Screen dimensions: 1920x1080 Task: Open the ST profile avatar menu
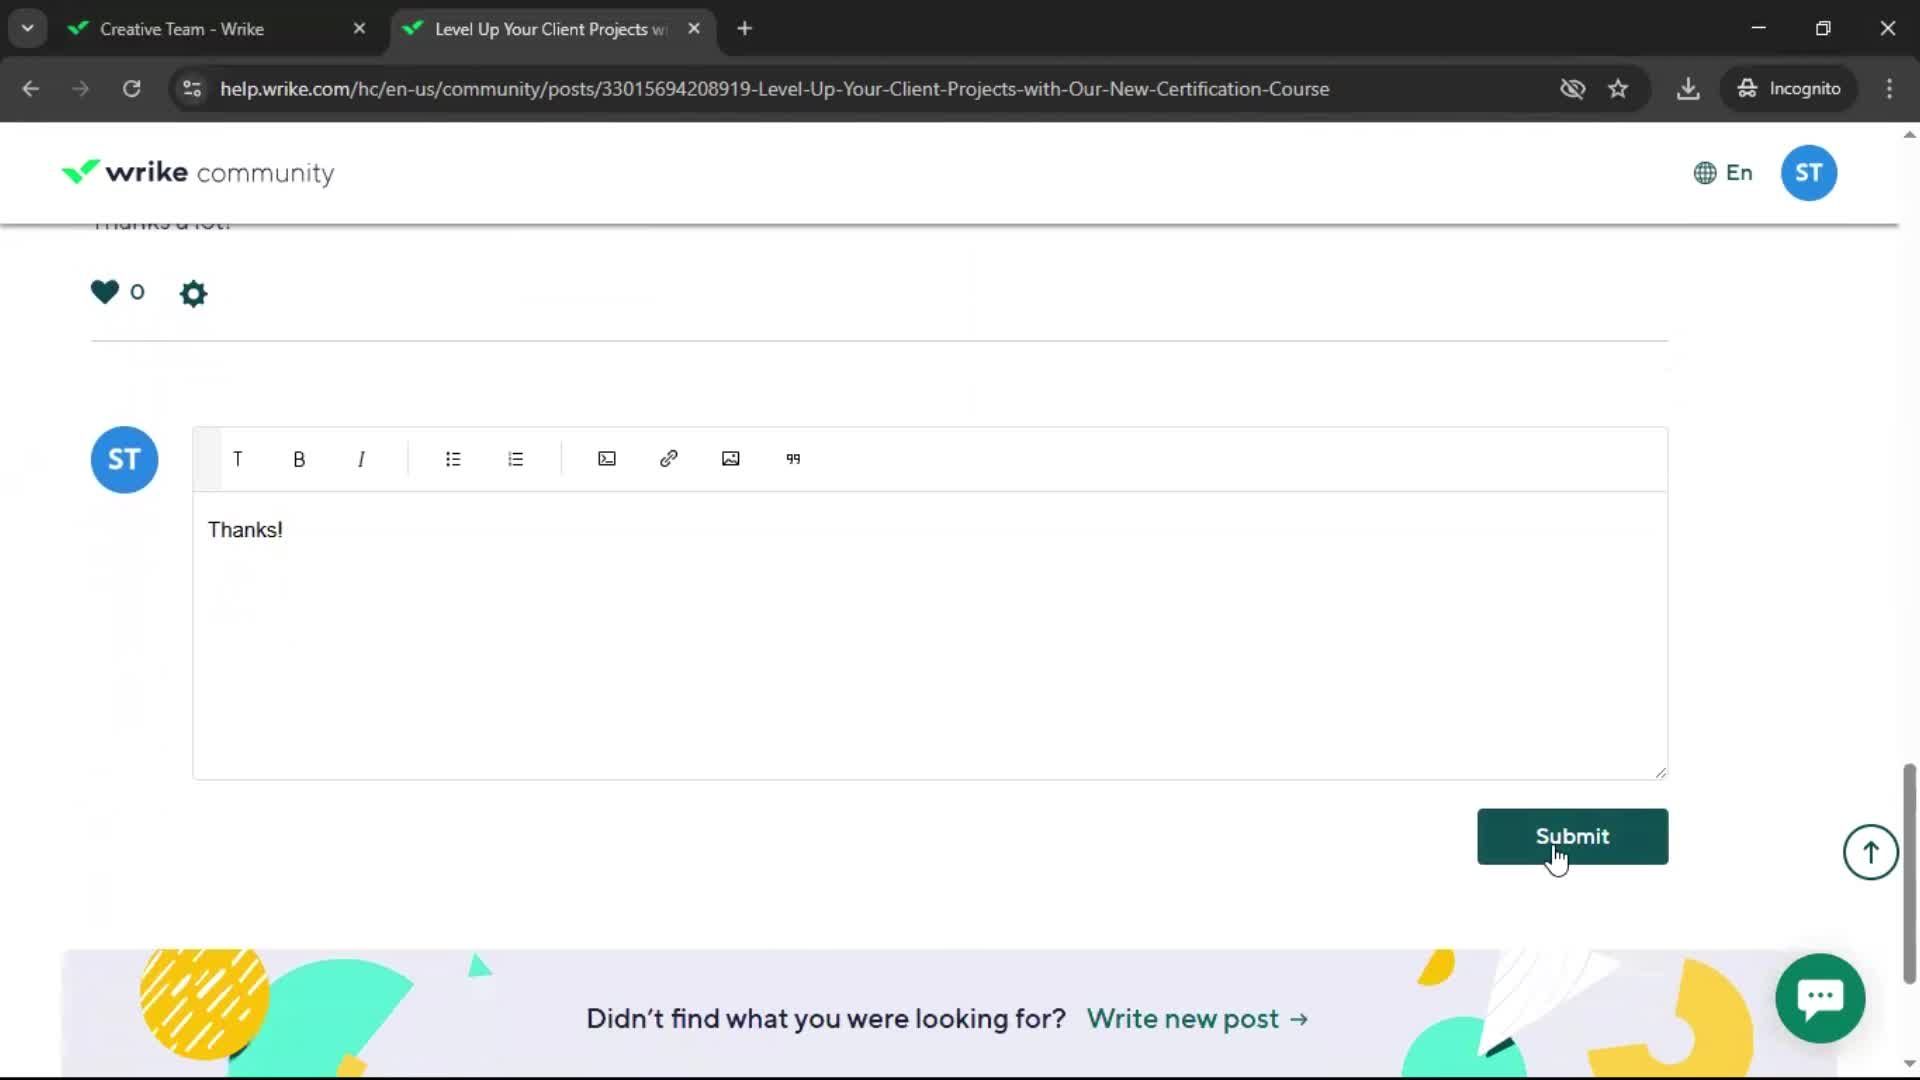(x=1808, y=173)
